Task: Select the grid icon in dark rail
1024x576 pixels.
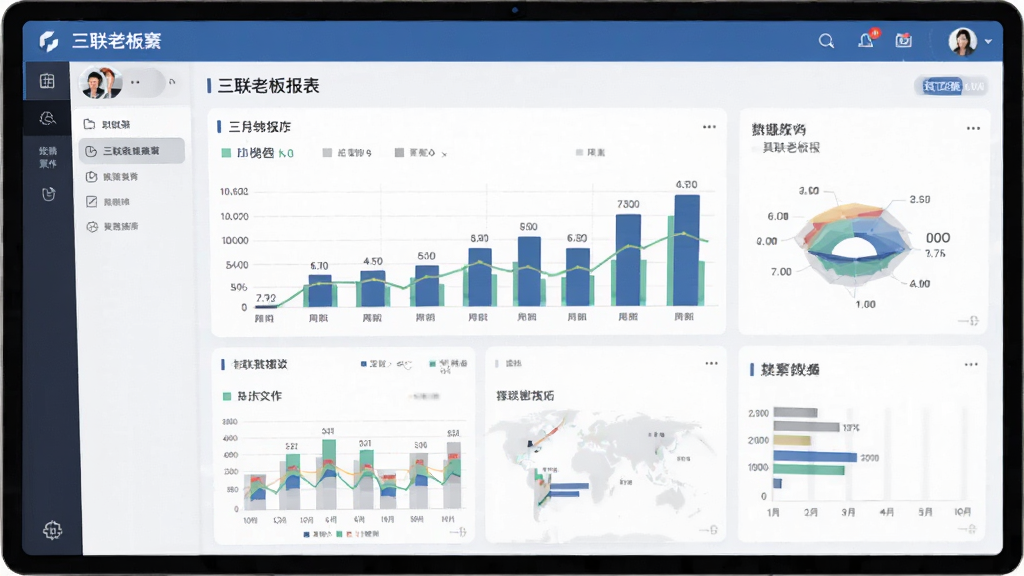Action: click(47, 81)
